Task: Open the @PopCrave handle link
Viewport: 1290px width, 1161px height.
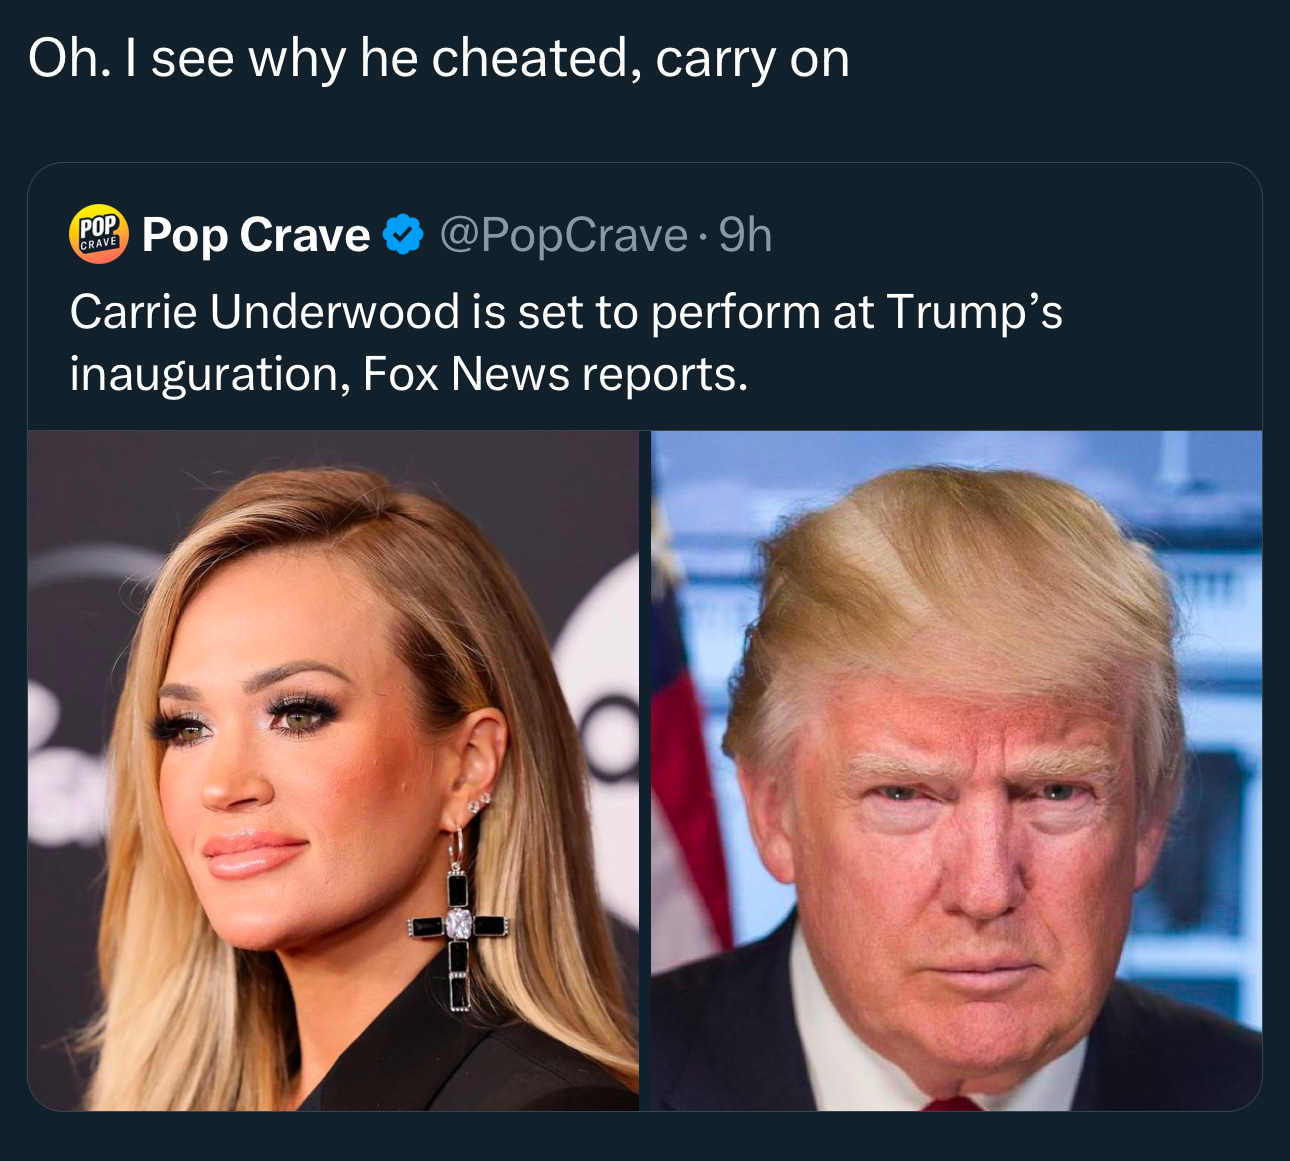Action: point(564,235)
